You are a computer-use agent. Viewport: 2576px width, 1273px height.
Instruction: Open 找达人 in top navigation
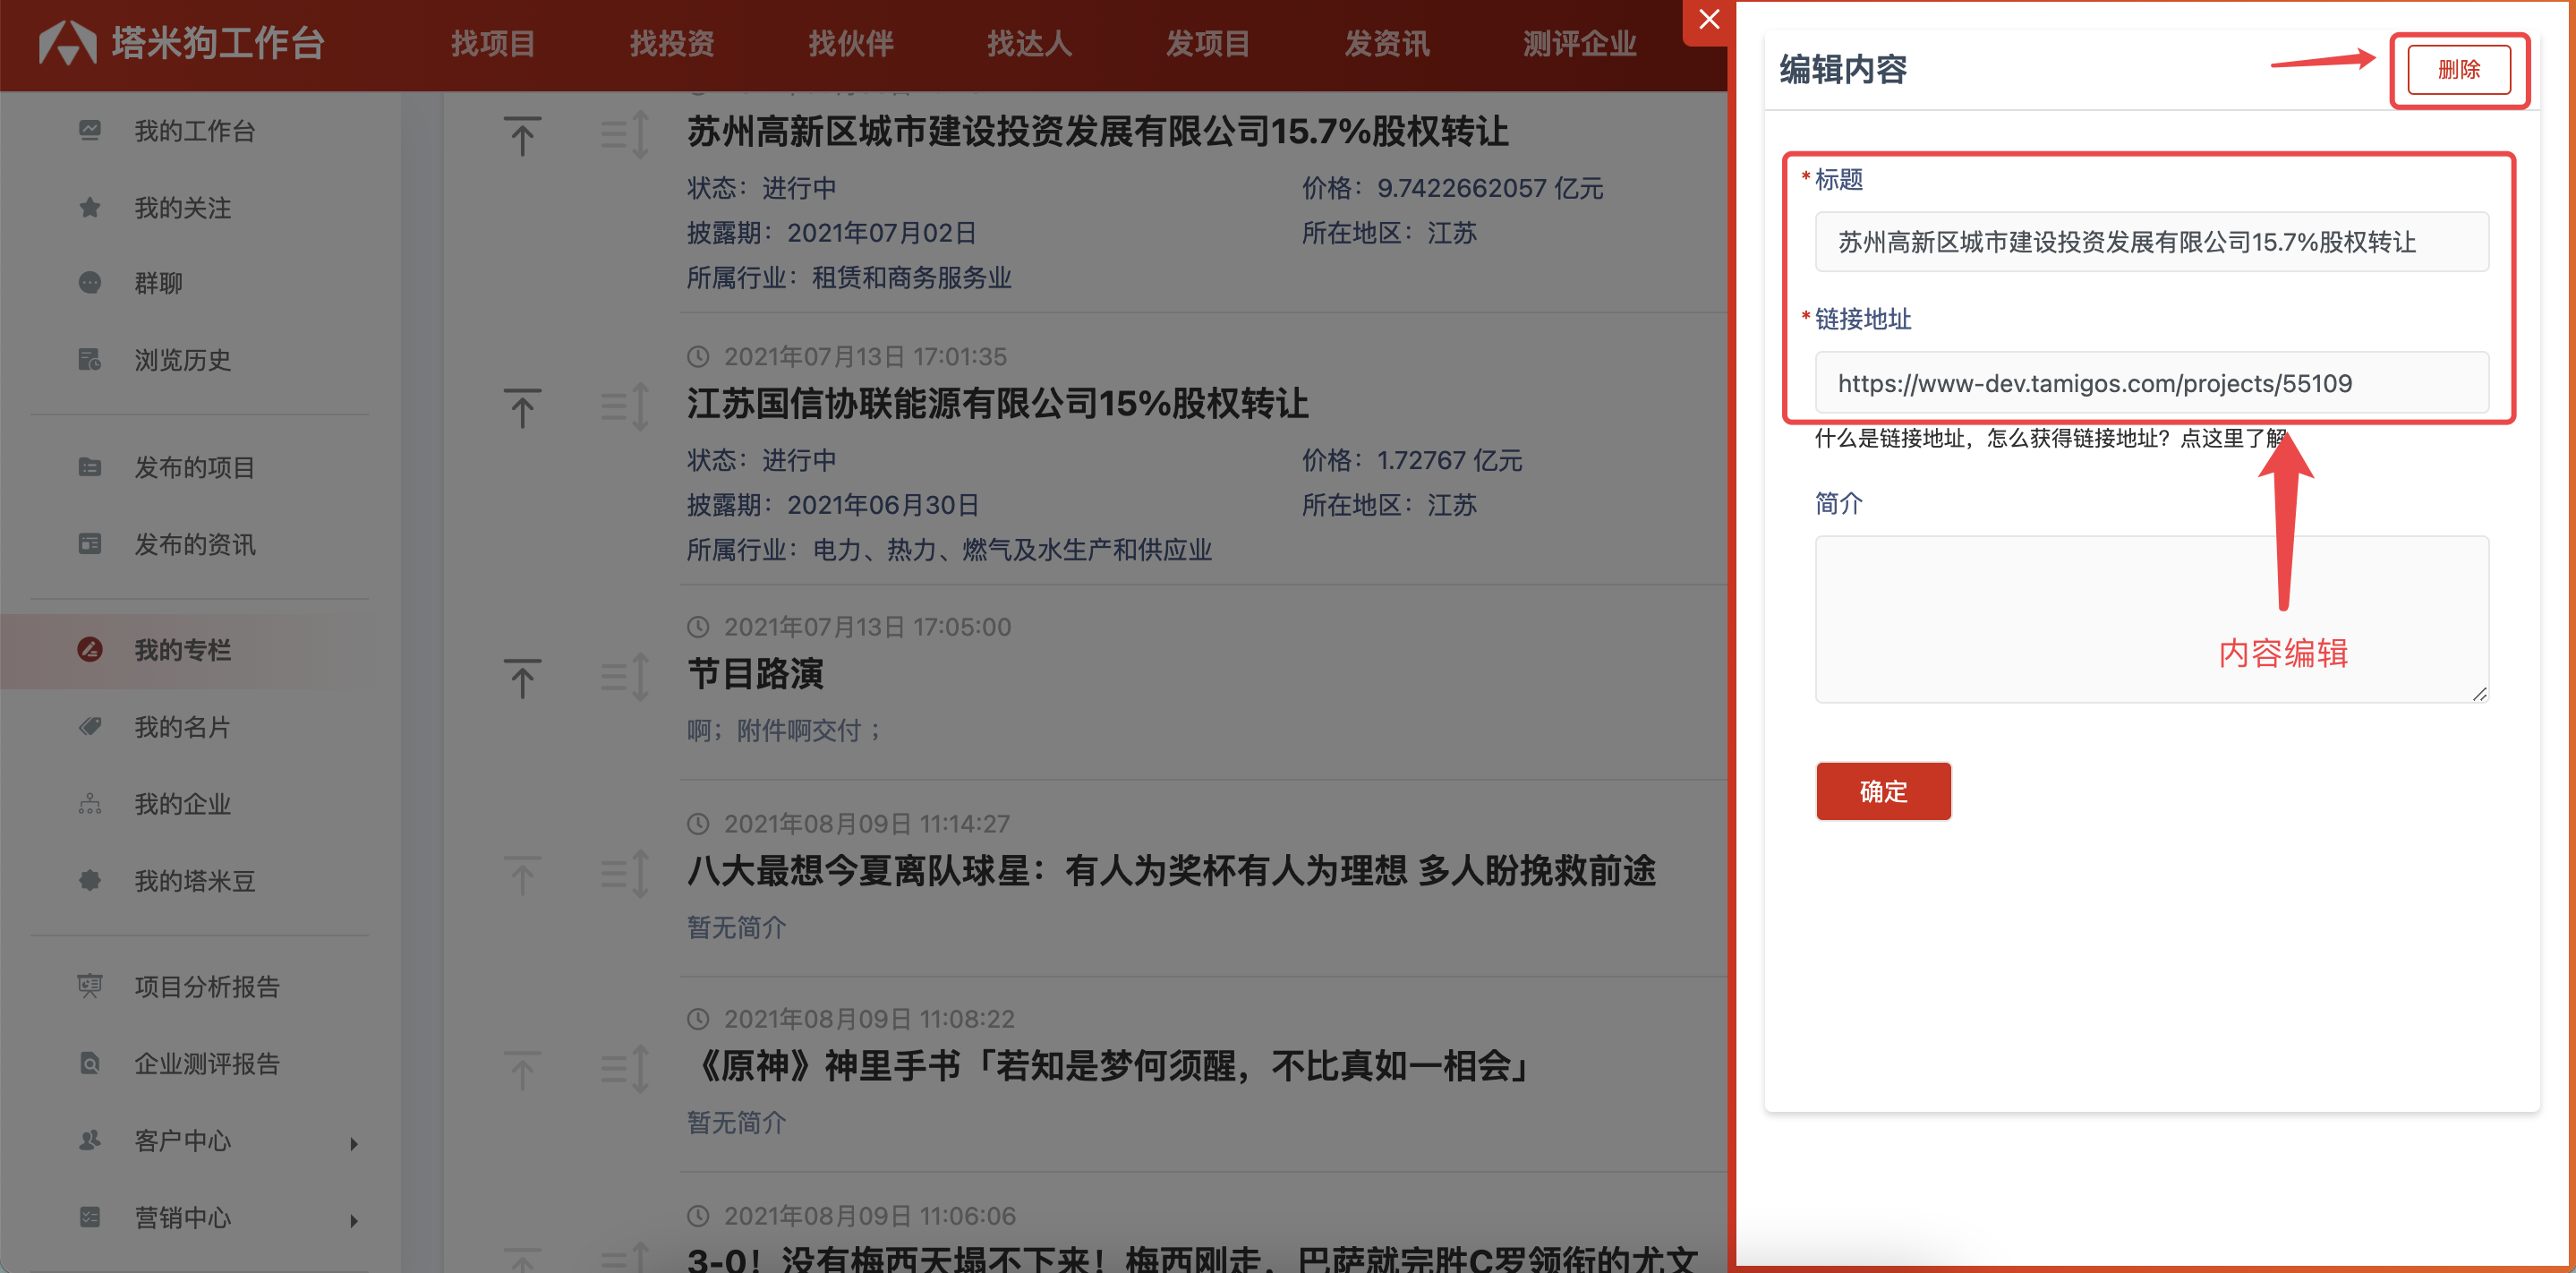(1030, 43)
